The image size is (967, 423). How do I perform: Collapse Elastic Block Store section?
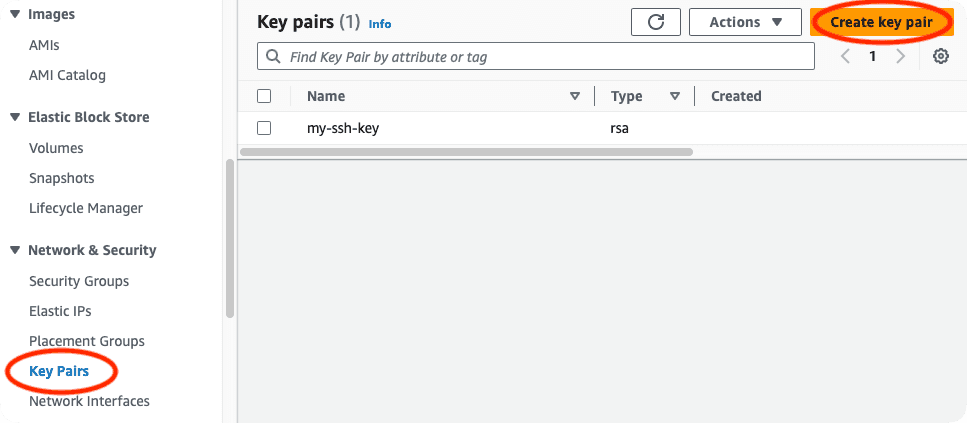pos(15,117)
